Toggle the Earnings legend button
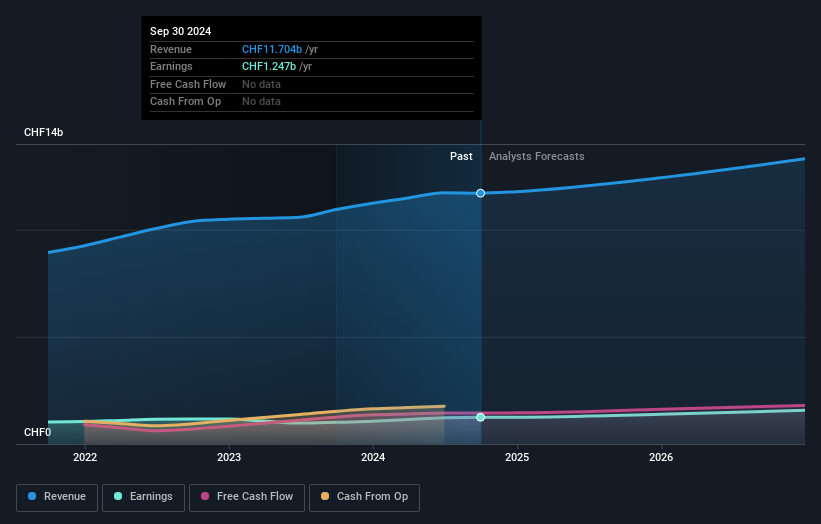Viewport: 821px width, 524px height. (x=143, y=497)
